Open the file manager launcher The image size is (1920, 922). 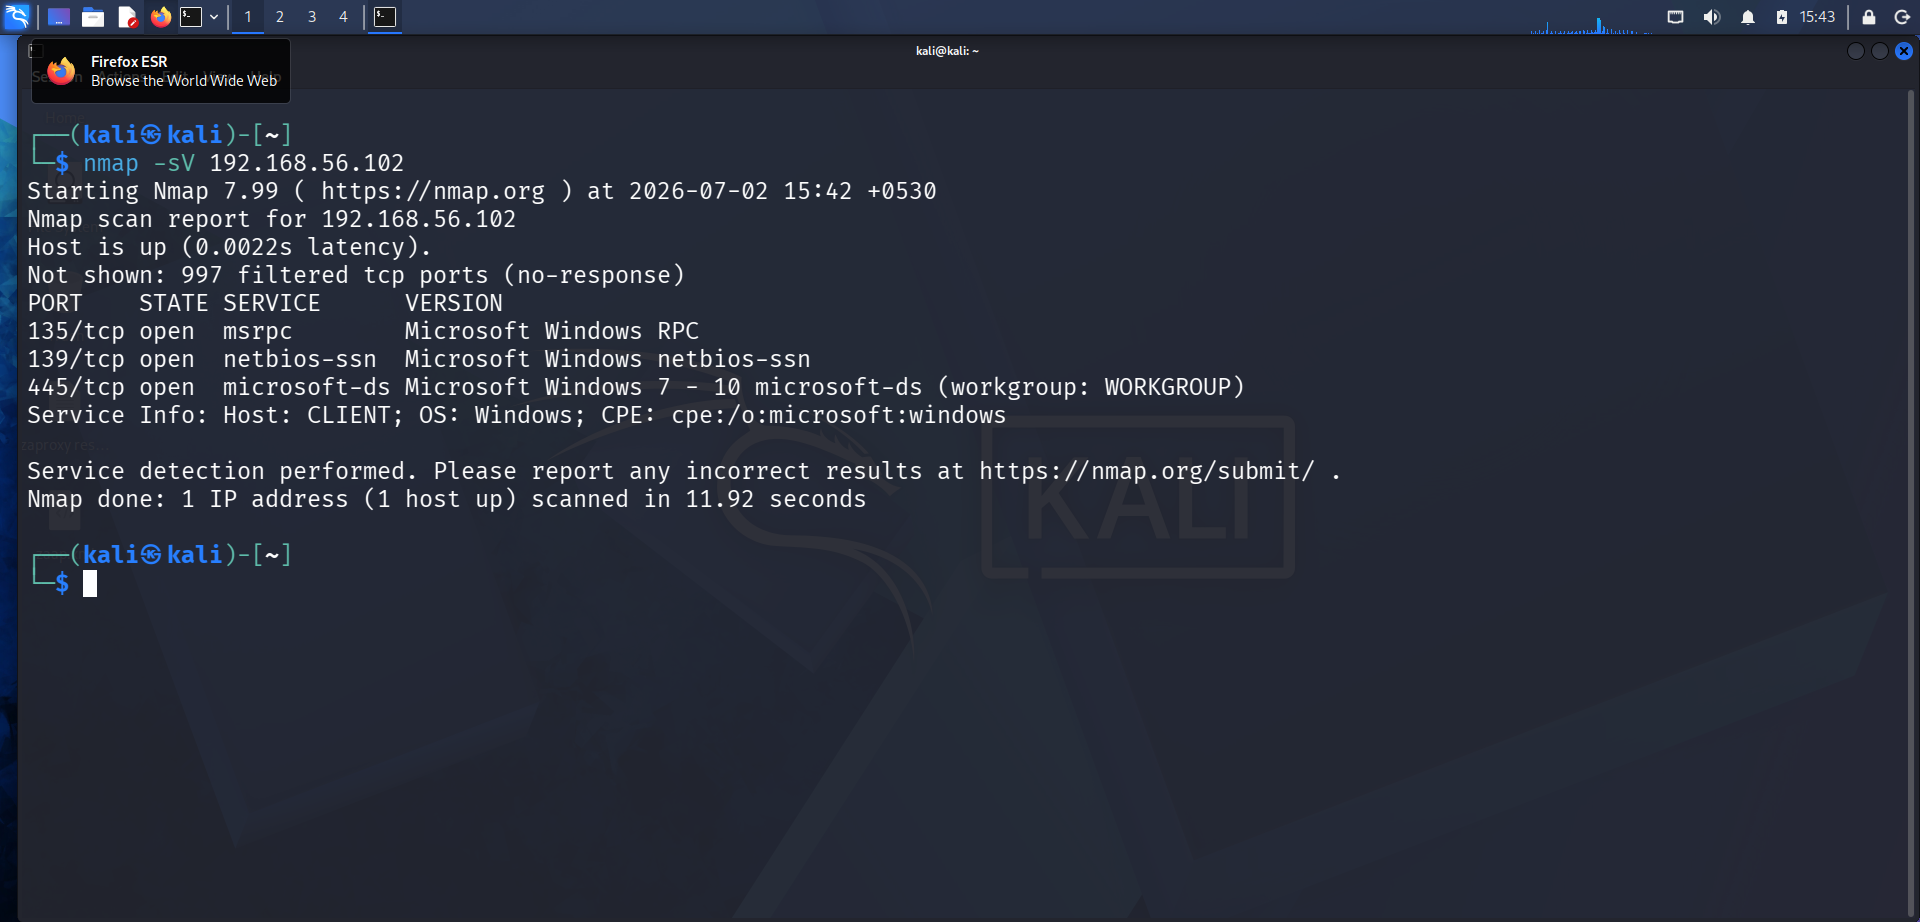[93, 17]
